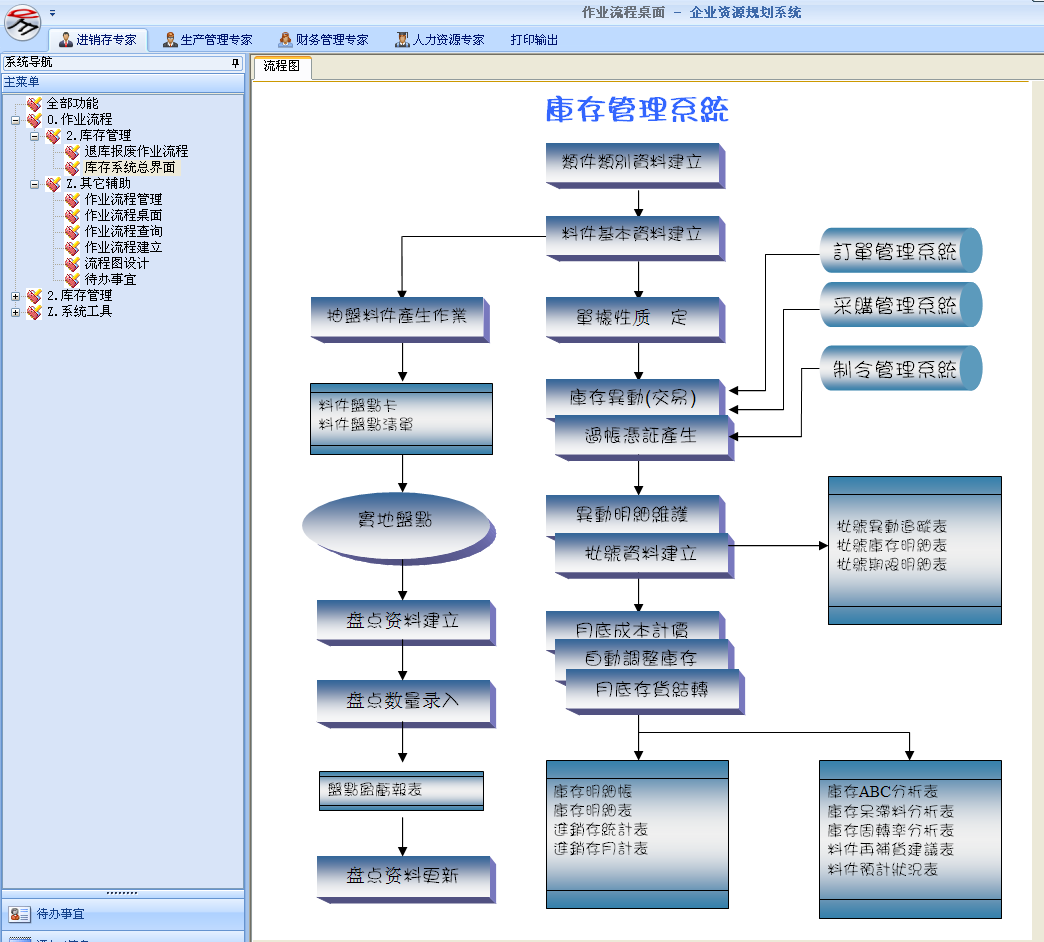Click the 全部功能 tree item icon
This screenshot has height=942, width=1044.
pyautogui.click(x=35, y=104)
